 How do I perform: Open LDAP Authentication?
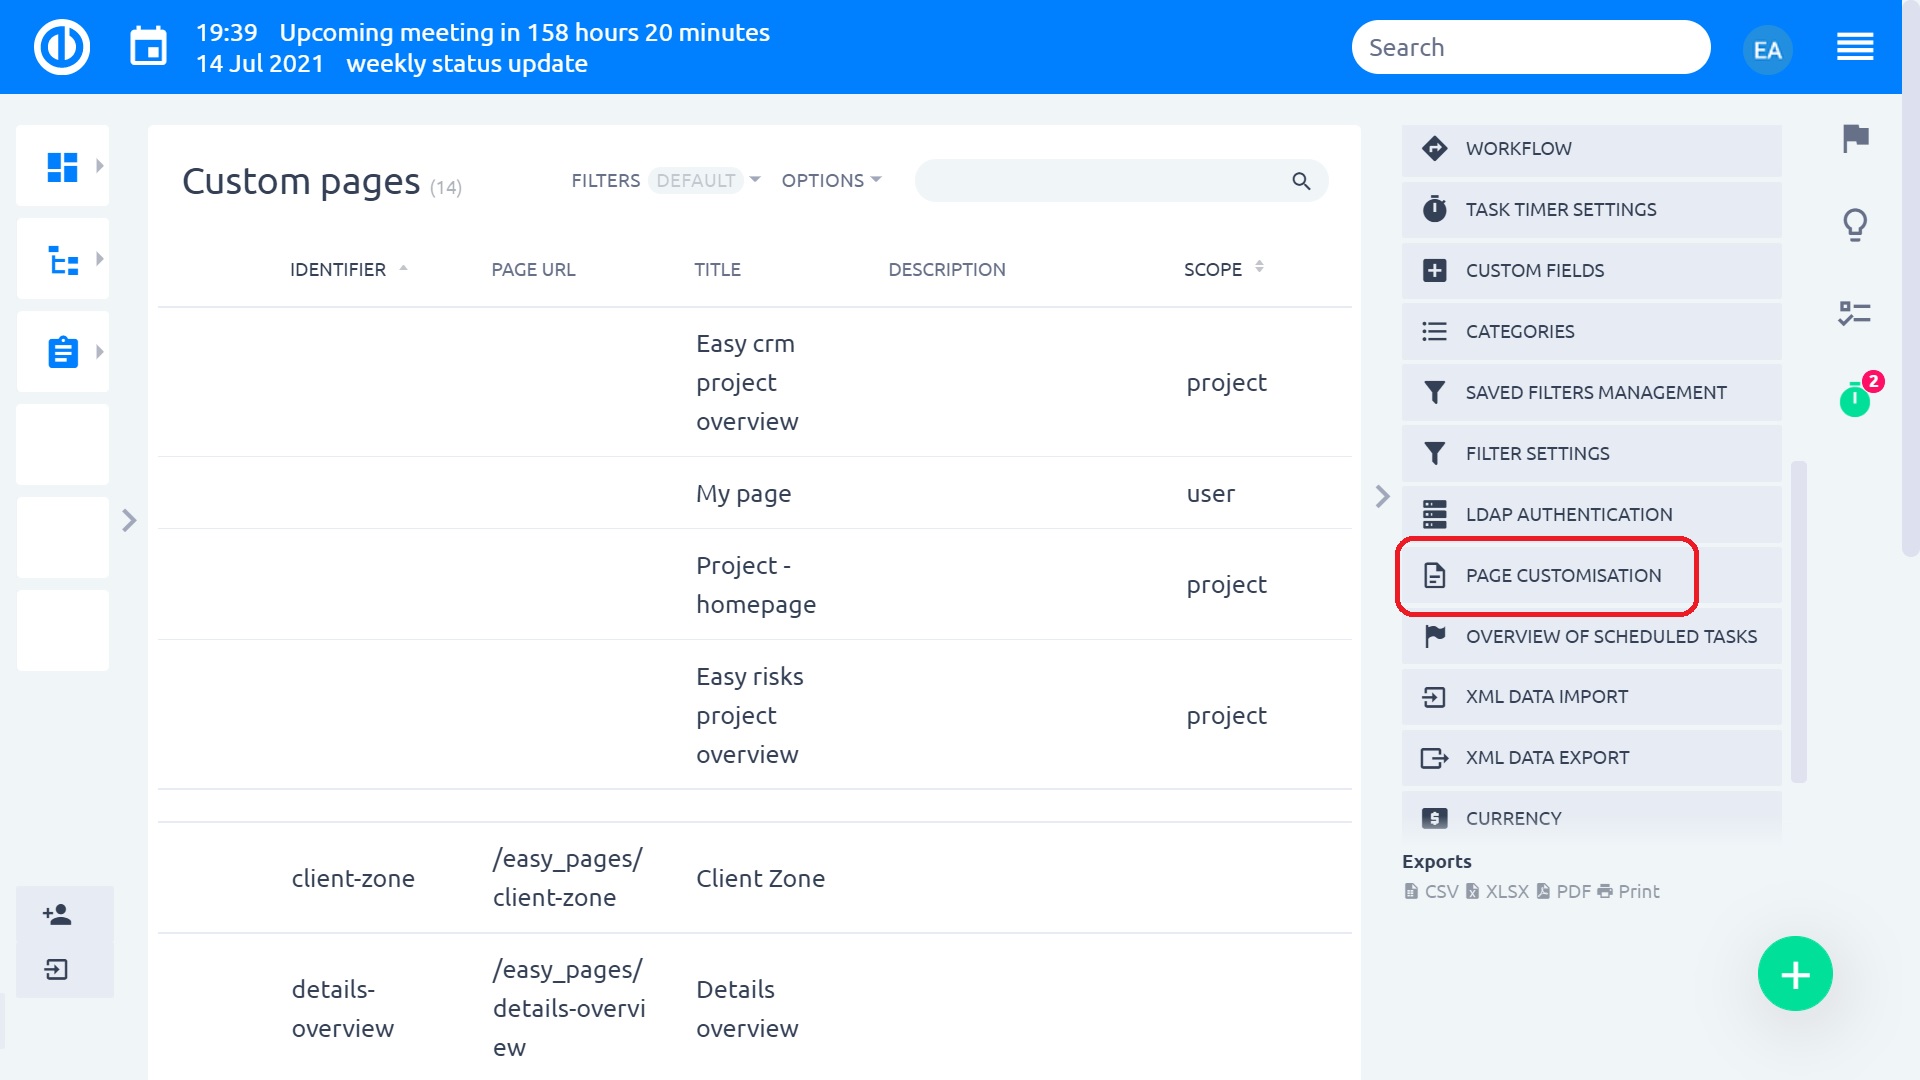pyautogui.click(x=1591, y=515)
